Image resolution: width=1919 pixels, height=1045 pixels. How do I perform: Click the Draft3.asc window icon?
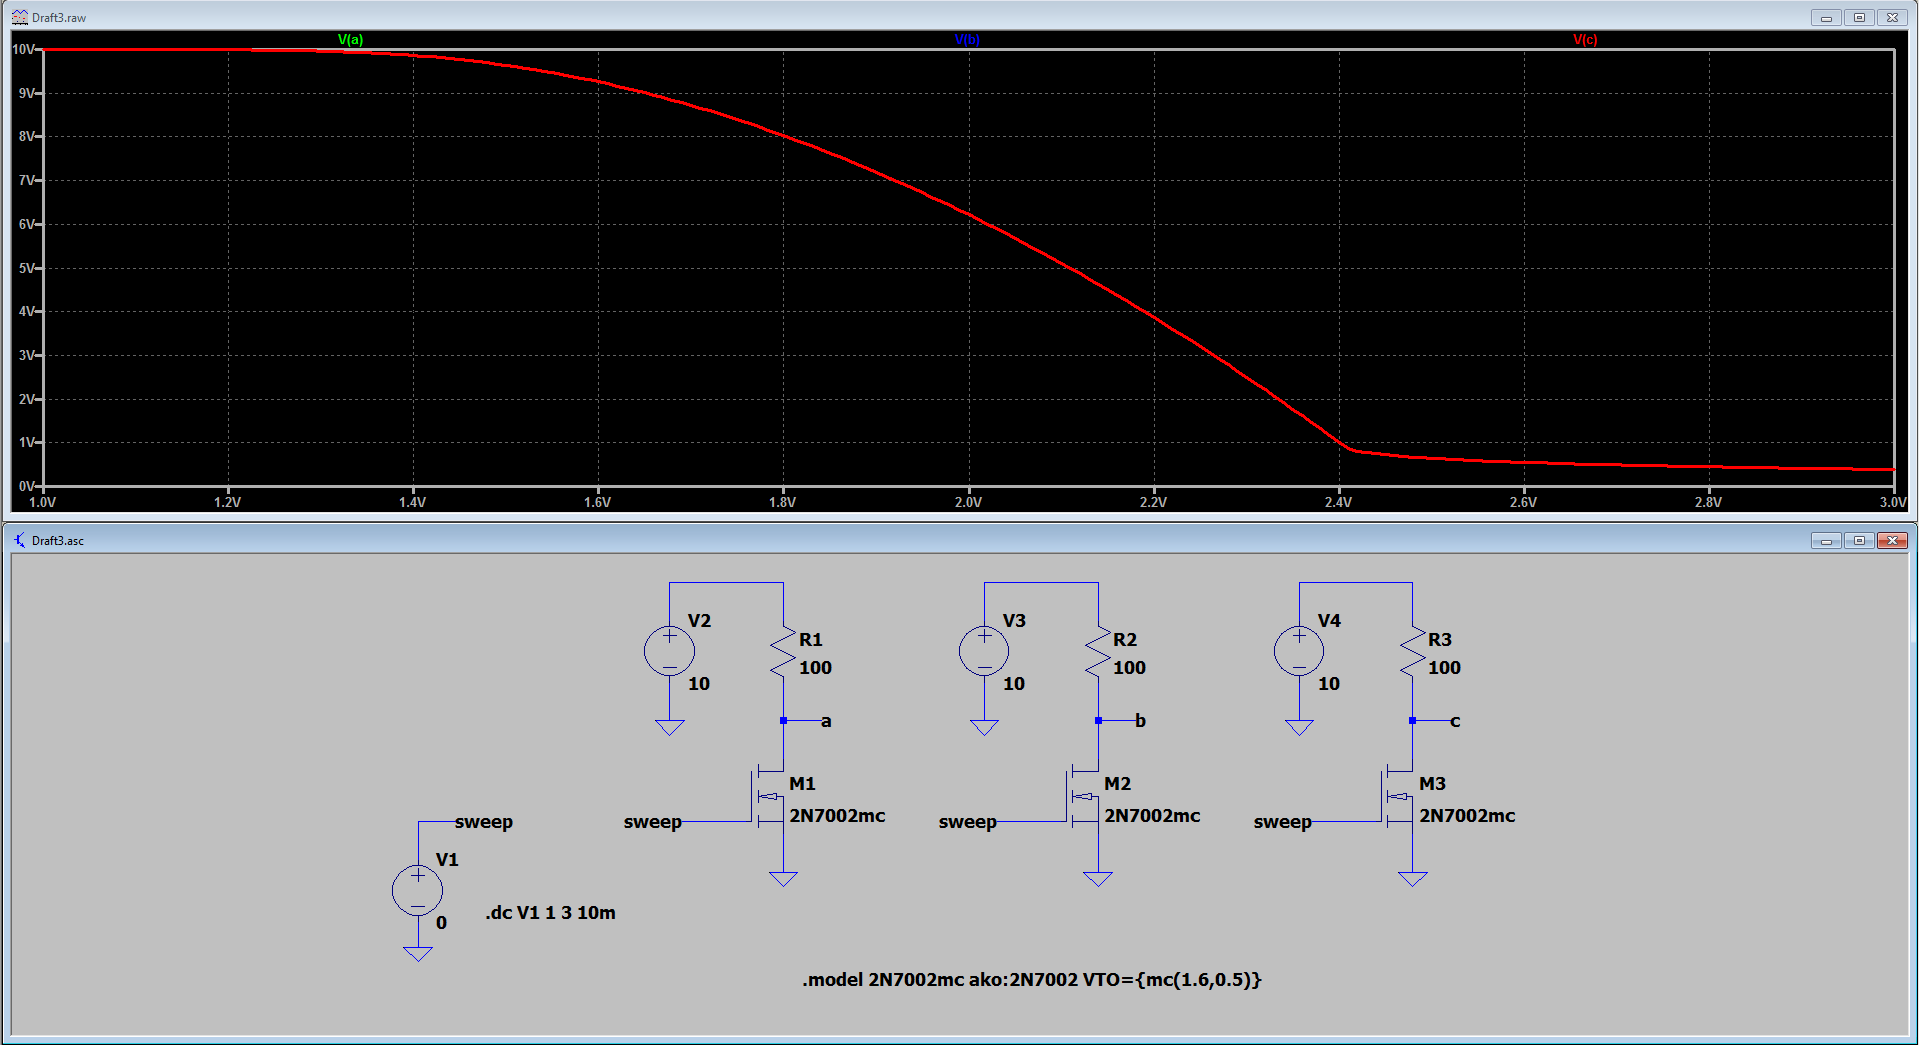[x=19, y=540]
